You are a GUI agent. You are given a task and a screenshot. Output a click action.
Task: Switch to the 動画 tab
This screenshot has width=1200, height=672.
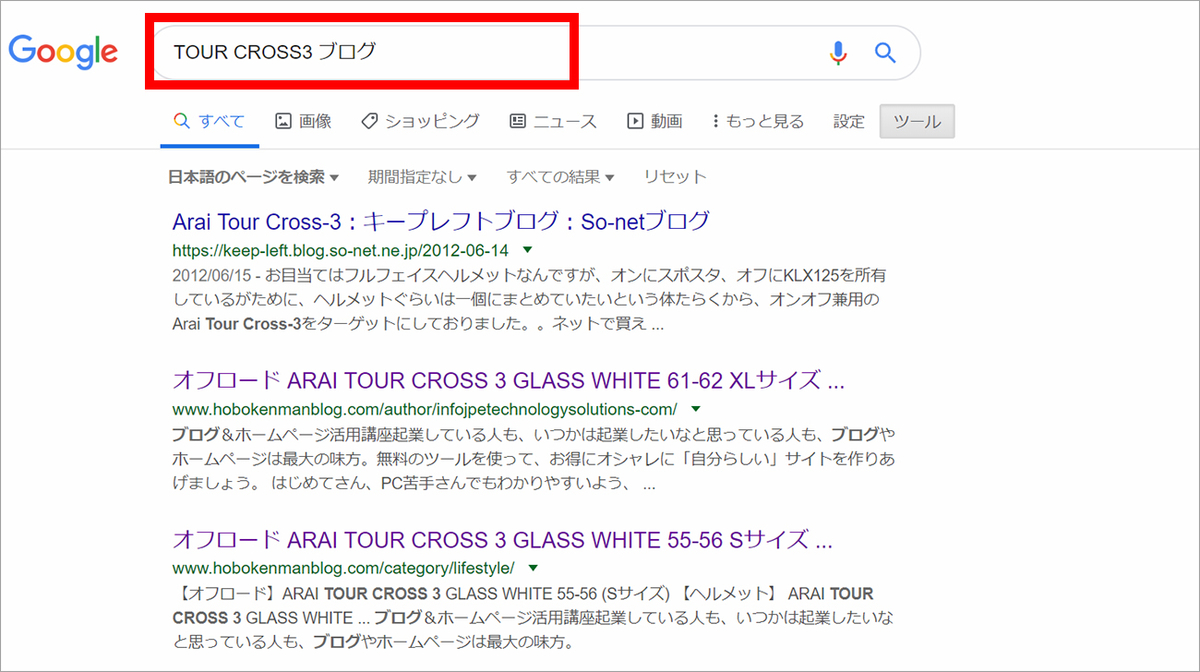655,121
